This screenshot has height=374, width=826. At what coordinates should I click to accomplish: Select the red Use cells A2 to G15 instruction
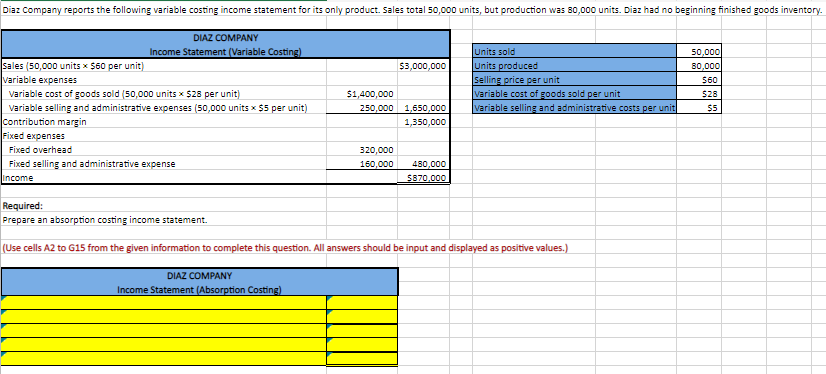pos(285,248)
